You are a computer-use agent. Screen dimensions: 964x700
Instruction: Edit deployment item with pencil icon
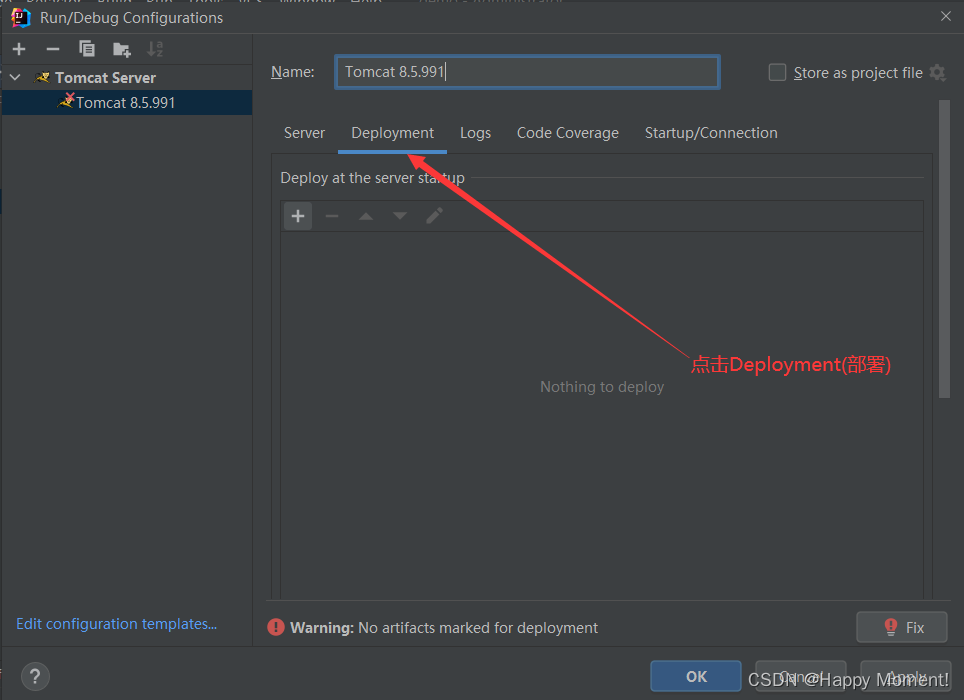pos(434,216)
